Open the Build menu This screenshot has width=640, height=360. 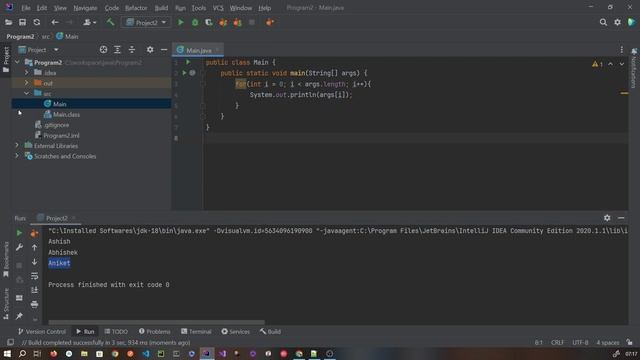pos(161,8)
